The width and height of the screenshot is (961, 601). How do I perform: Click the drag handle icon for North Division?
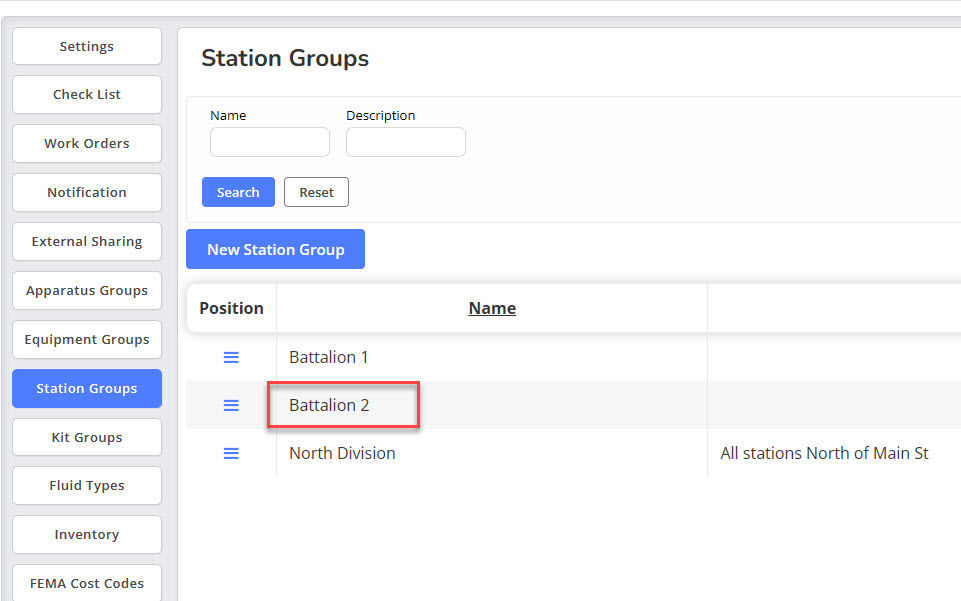pyautogui.click(x=231, y=453)
